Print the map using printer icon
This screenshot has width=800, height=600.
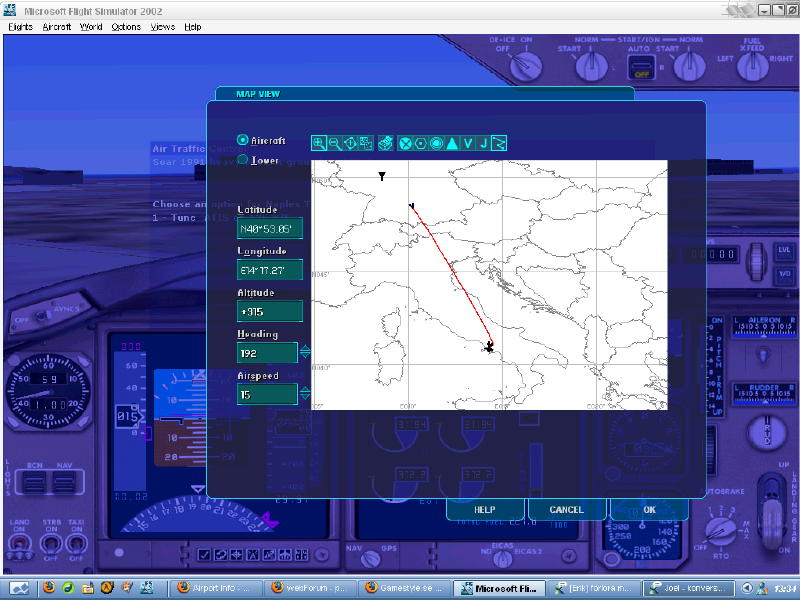(x=386, y=143)
